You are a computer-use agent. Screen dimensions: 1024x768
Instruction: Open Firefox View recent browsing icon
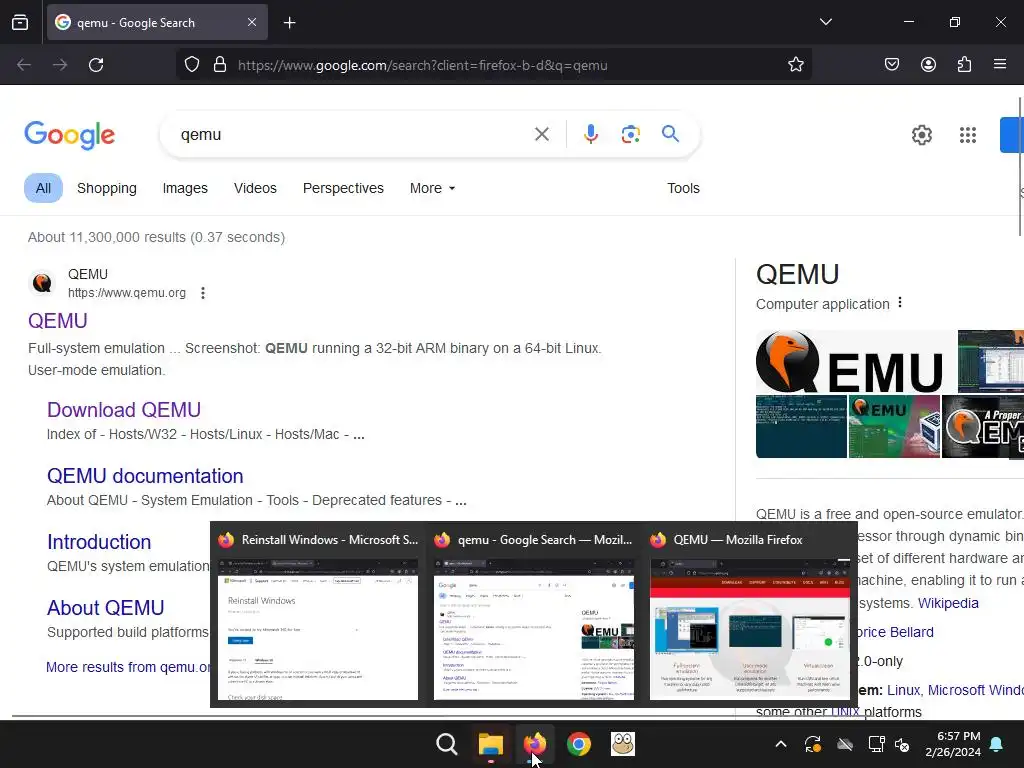pyautogui.click(x=20, y=22)
